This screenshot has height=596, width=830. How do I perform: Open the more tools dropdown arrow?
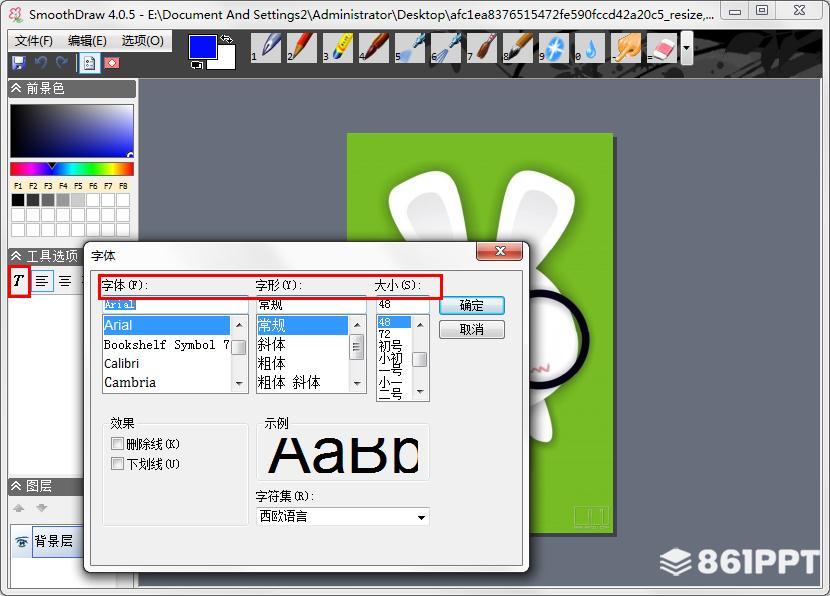coord(687,48)
